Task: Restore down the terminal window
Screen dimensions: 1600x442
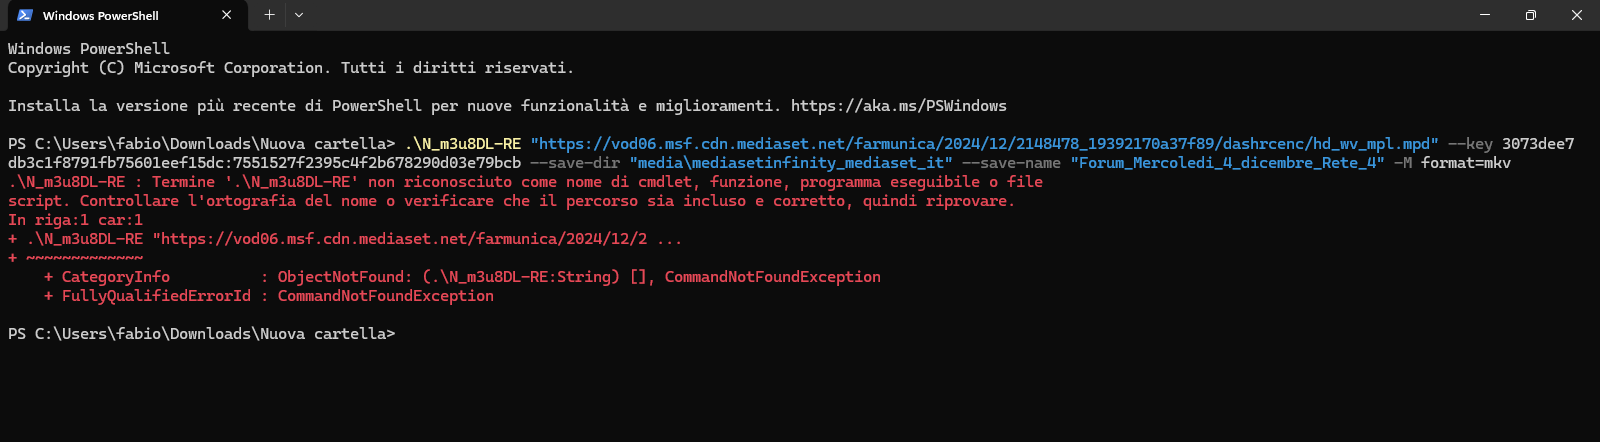Action: click(x=1530, y=15)
